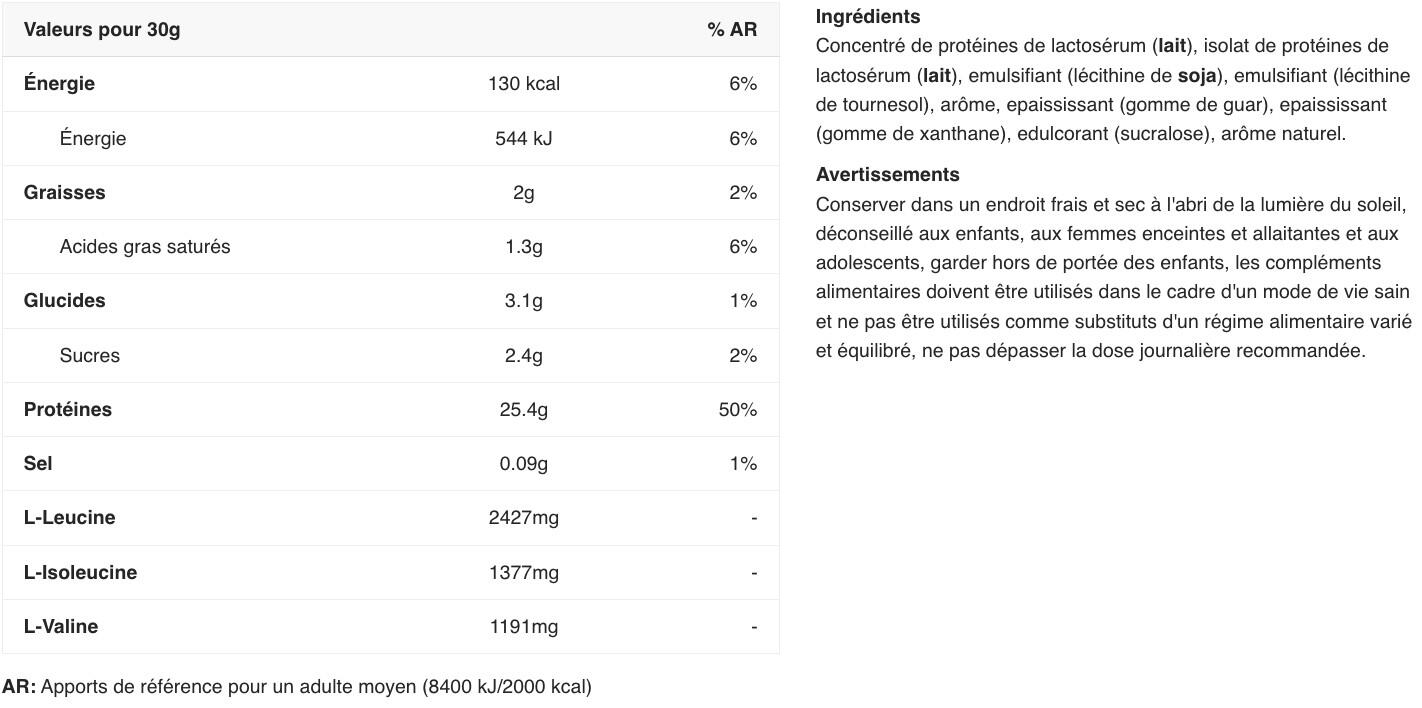Click the 'Ingrédients' heading
The width and height of the screenshot is (1422, 708).
(x=867, y=17)
